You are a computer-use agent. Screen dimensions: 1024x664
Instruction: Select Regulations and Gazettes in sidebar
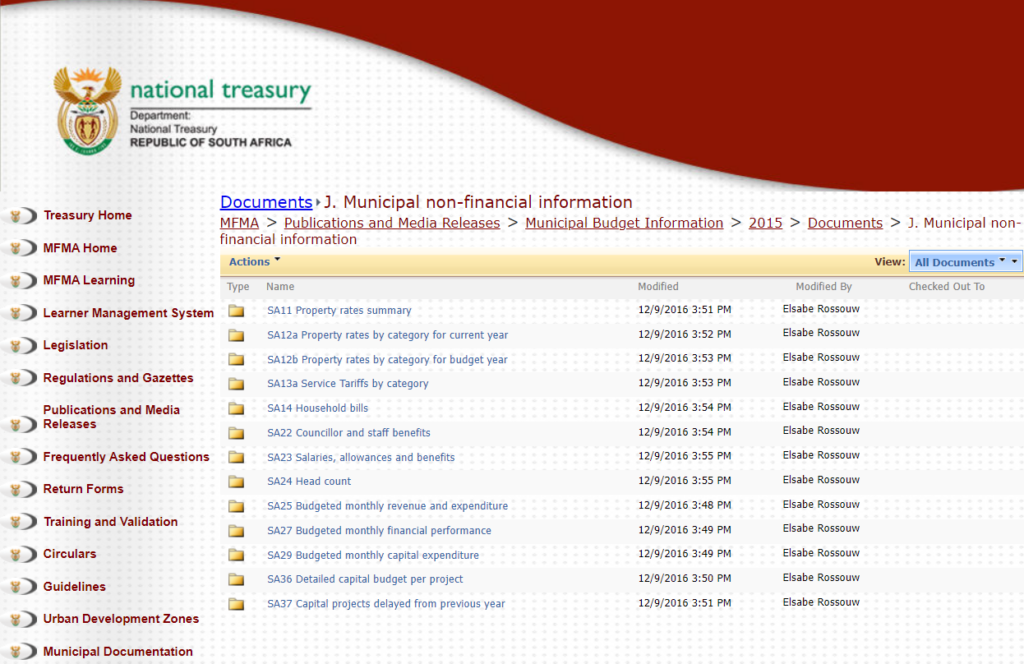[118, 378]
